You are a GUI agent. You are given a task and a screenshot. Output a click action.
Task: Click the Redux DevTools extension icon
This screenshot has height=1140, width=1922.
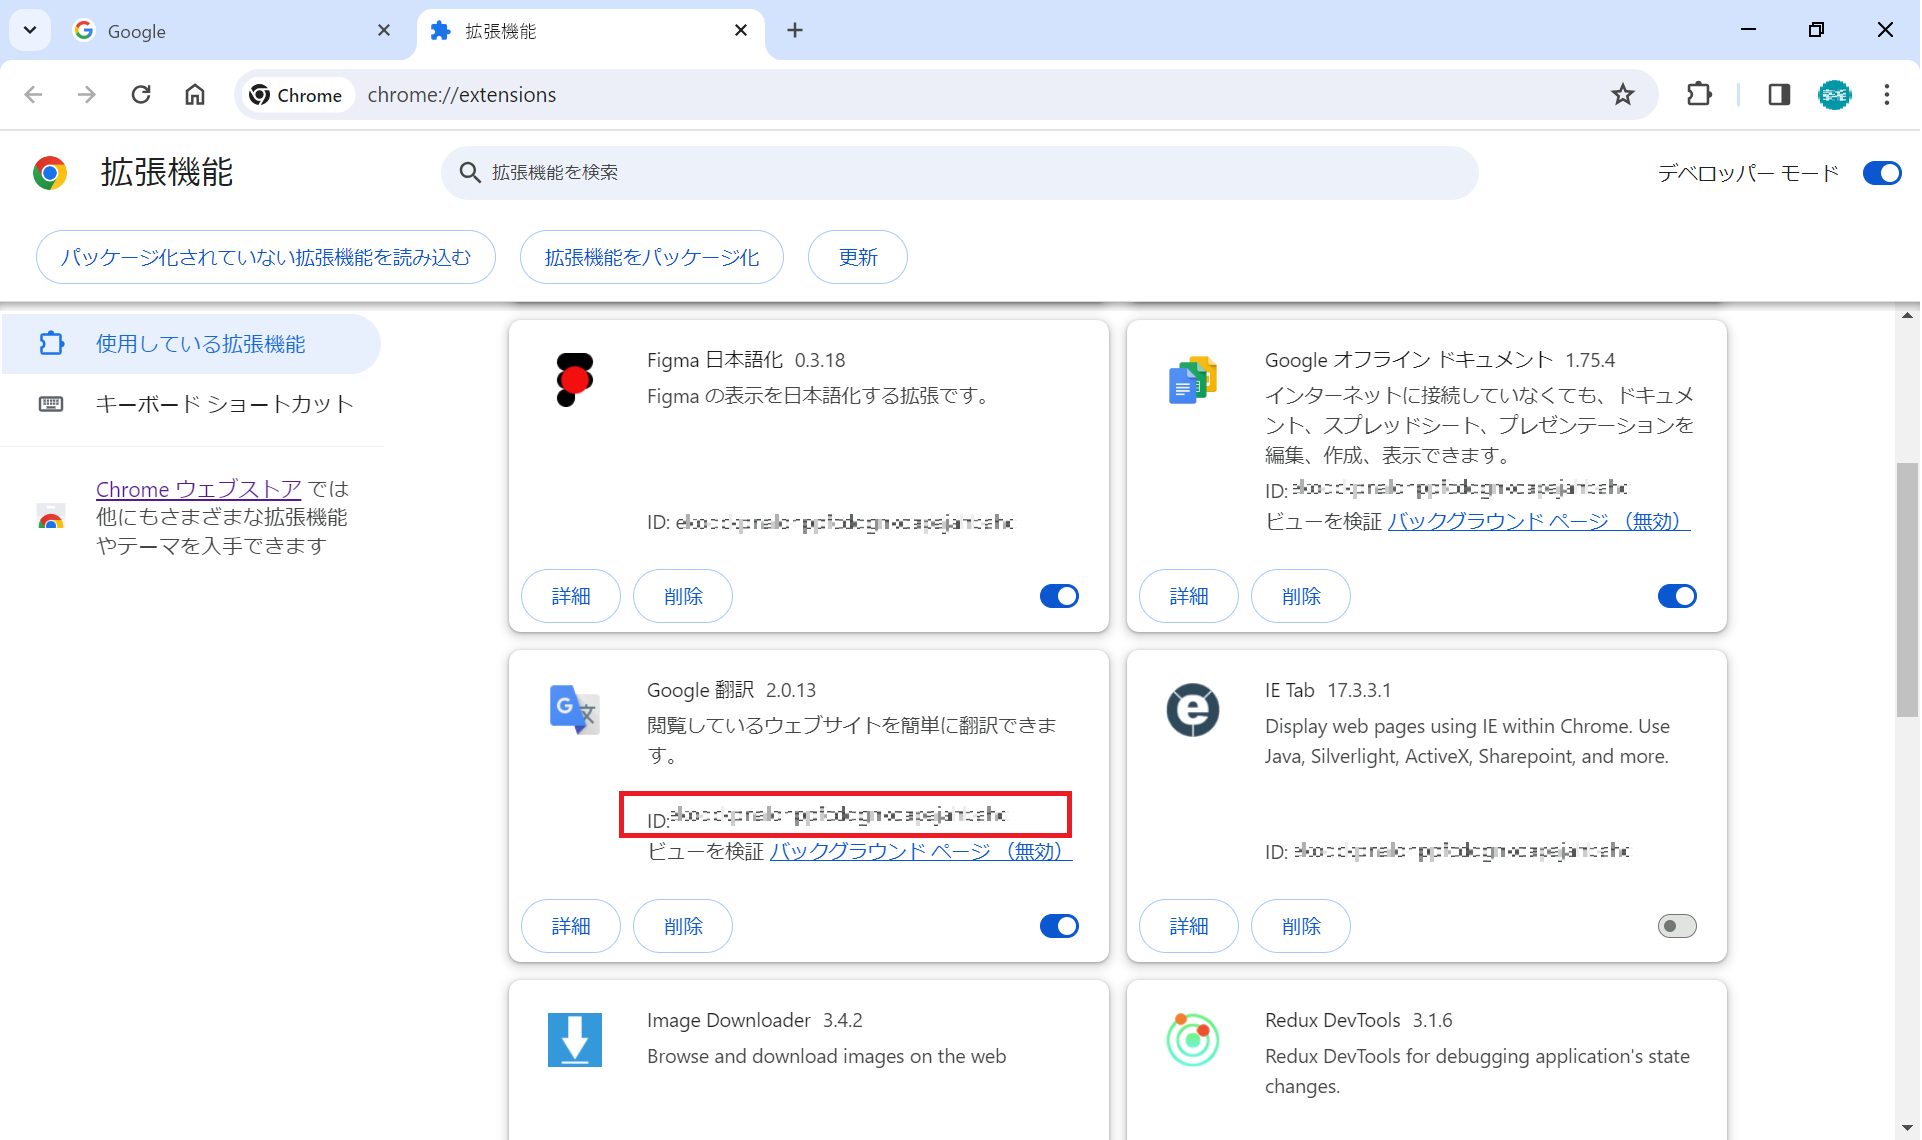1192,1040
